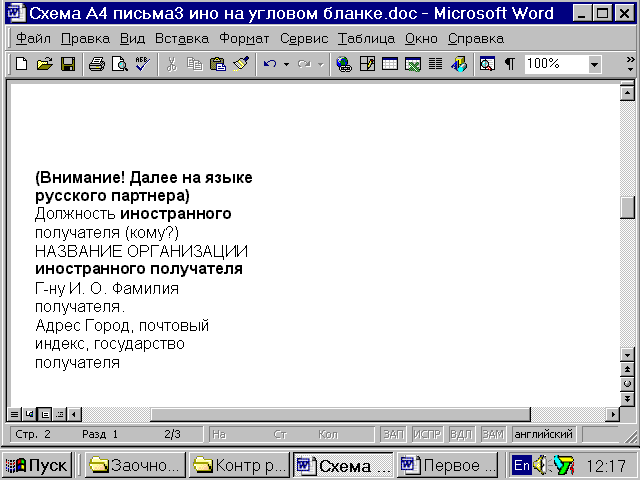
Task: Toggle ЗАМ overtype mode indicator
Action: (x=493, y=434)
